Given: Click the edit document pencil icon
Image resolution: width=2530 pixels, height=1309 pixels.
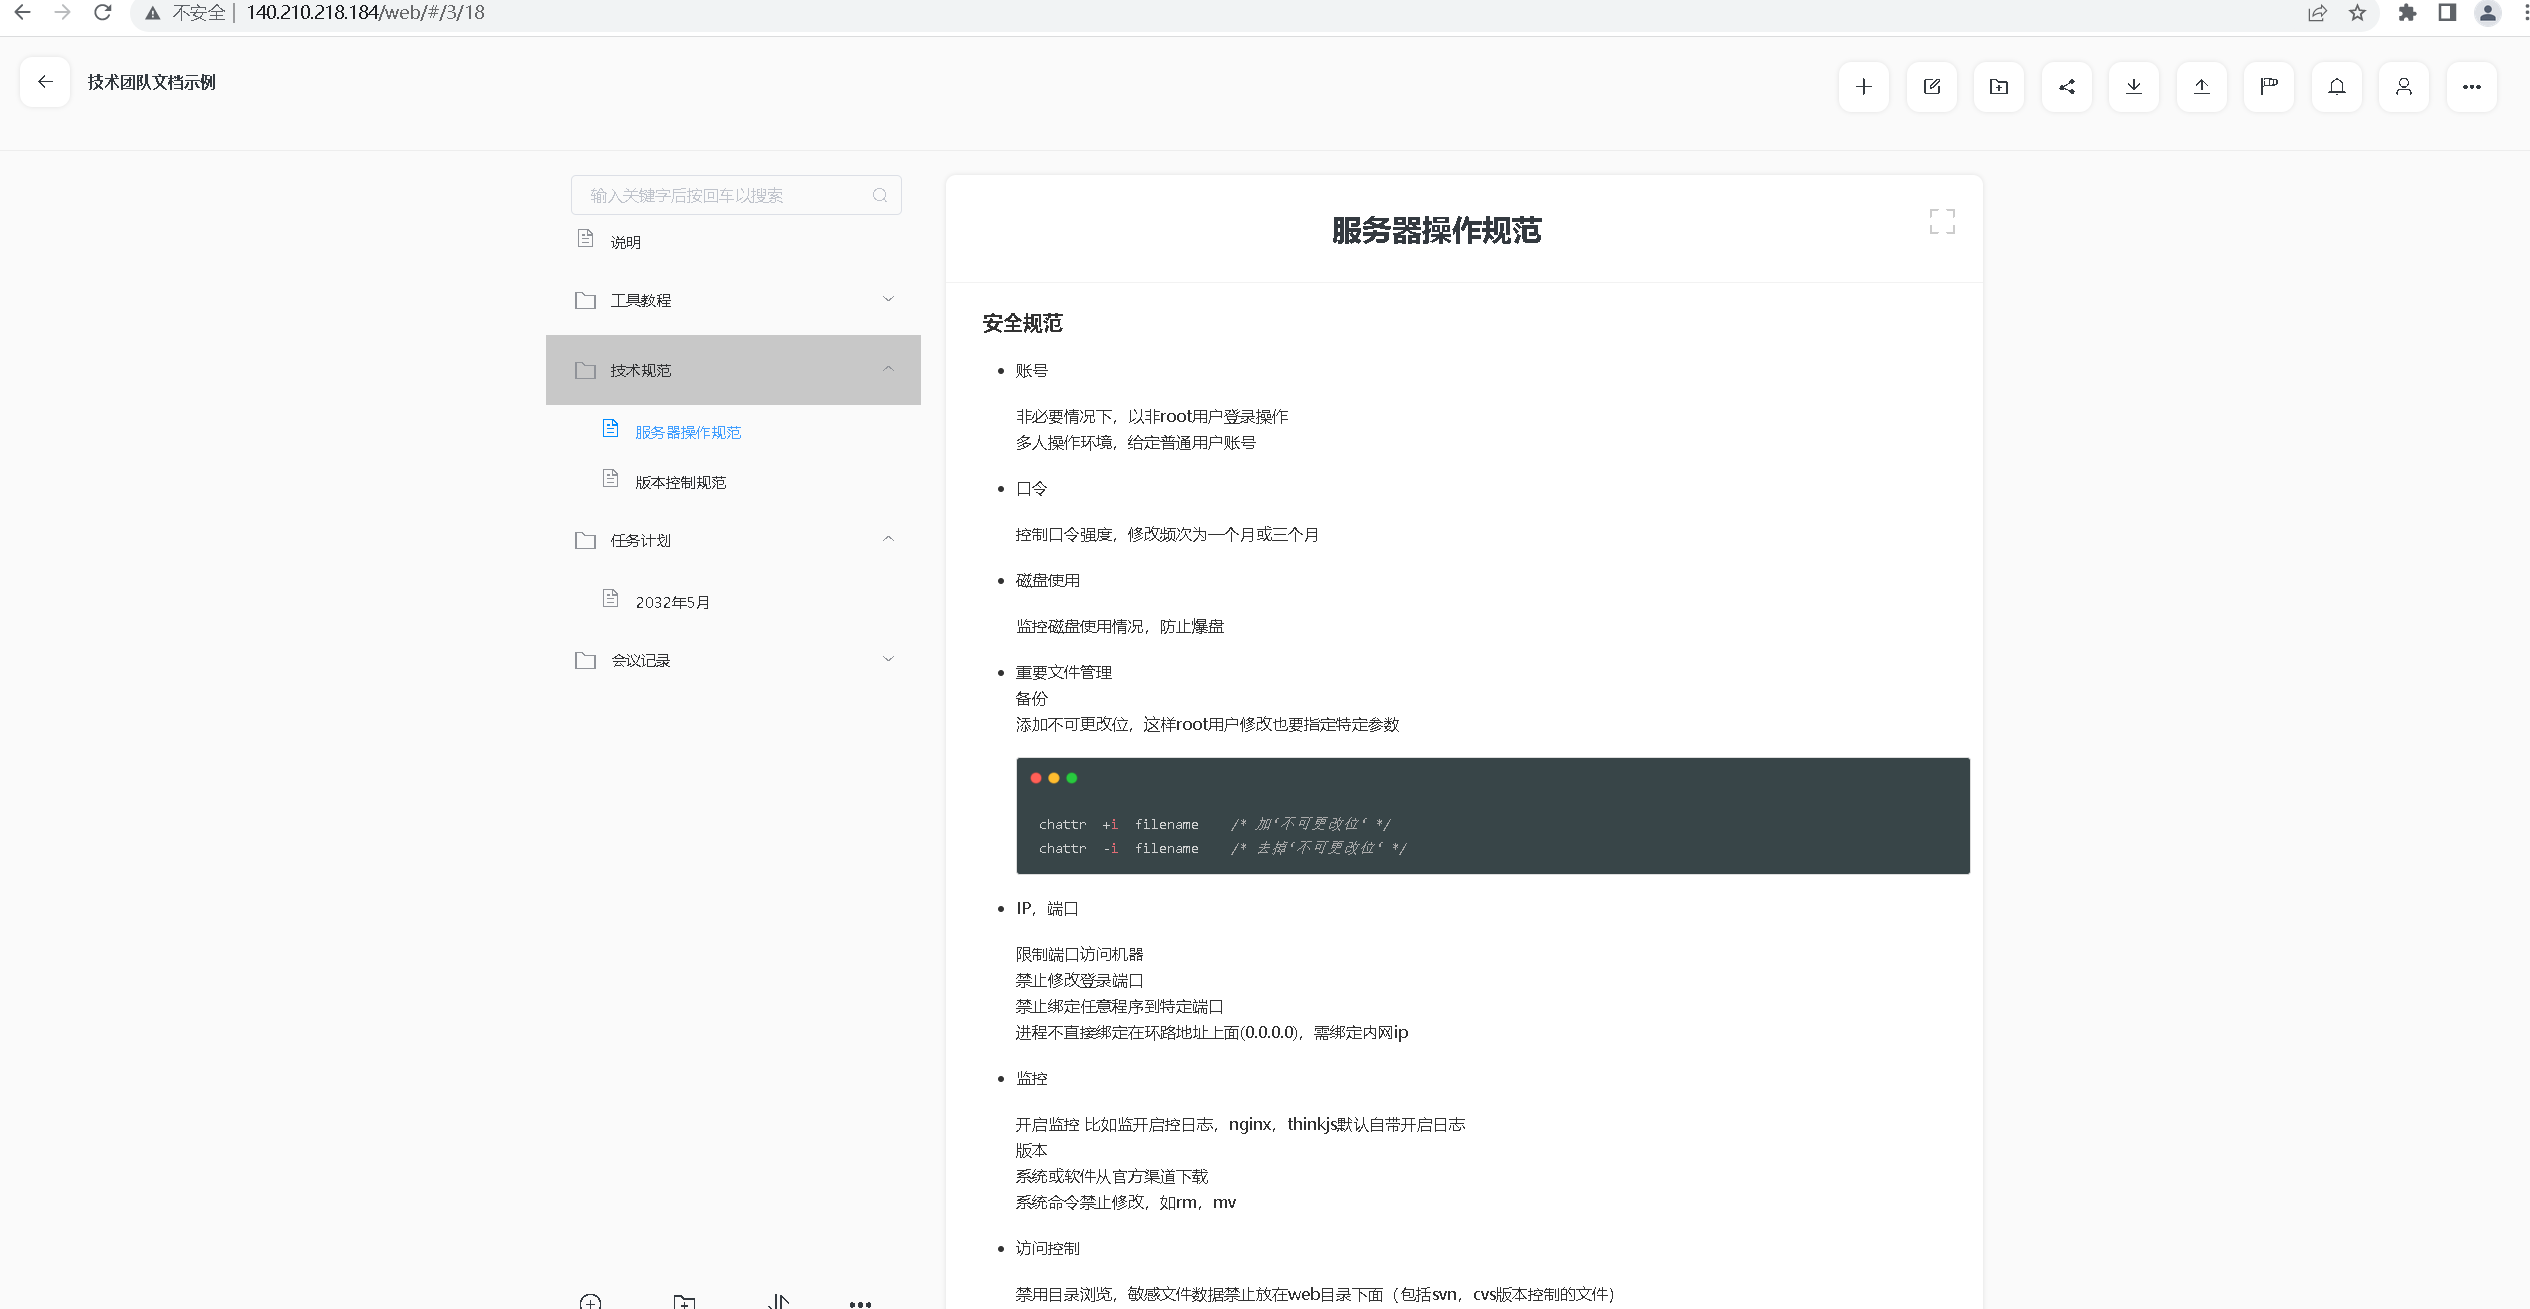Looking at the screenshot, I should click(1931, 87).
